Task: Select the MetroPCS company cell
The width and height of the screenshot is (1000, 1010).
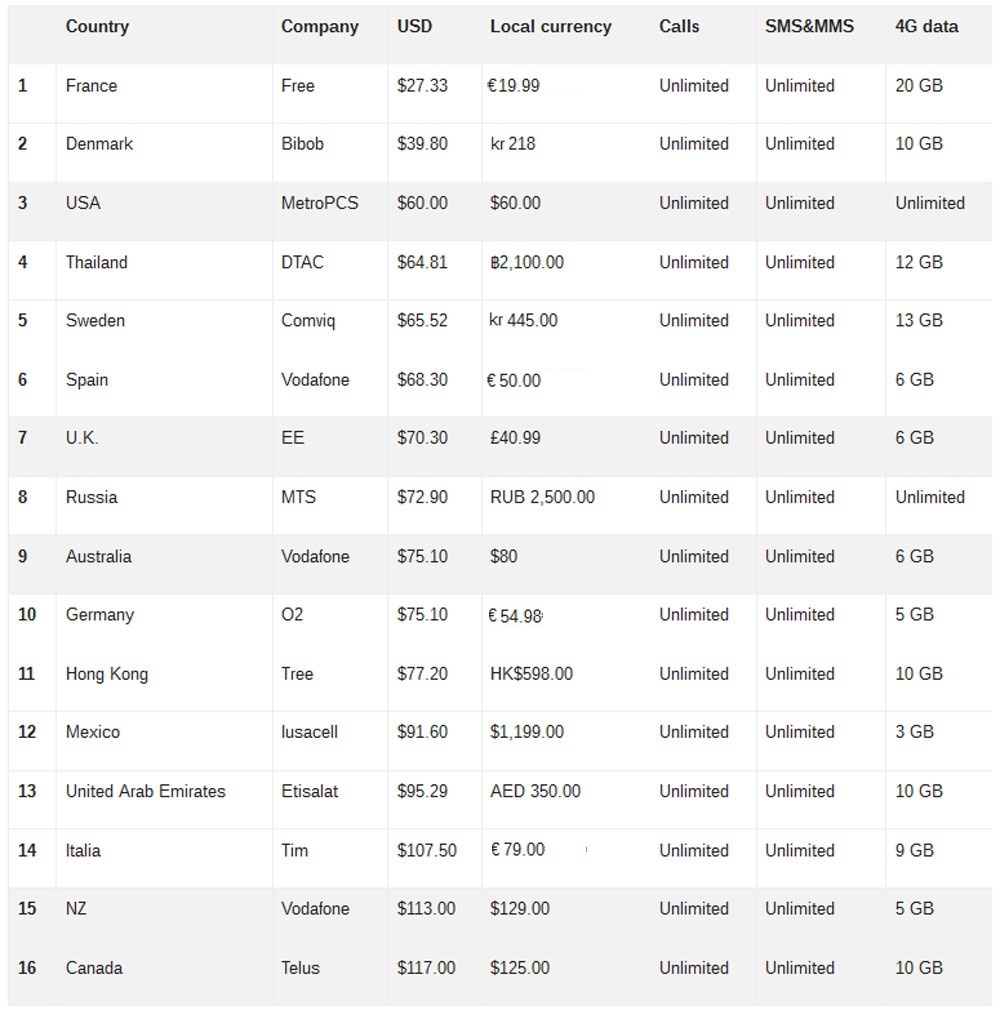Action: pos(319,203)
